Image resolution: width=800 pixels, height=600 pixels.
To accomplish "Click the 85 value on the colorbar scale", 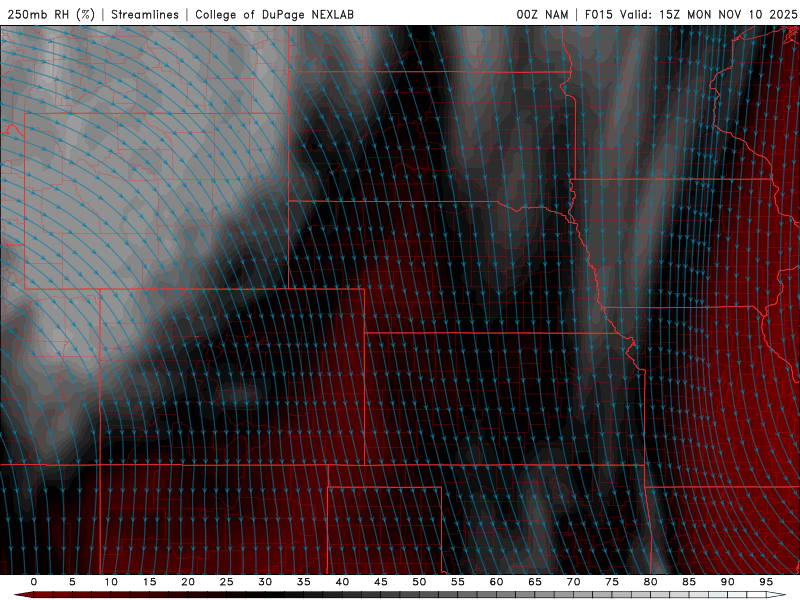I will pos(689,582).
